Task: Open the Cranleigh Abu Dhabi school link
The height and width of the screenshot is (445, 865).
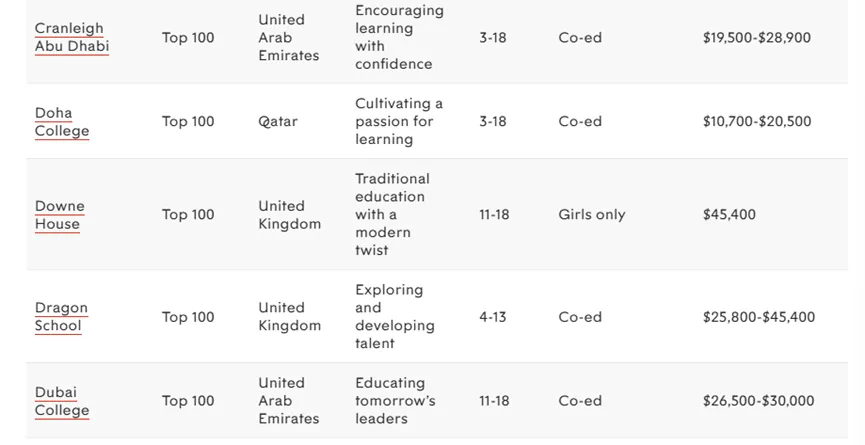Action: (72, 38)
